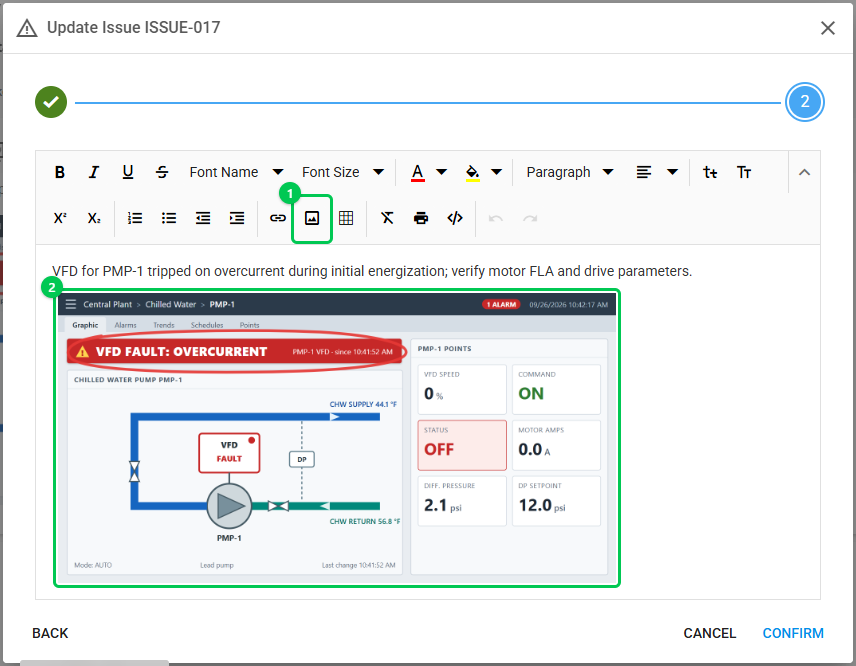This screenshot has width=856, height=666.
Task: Insert a numbered list
Action: pos(135,218)
